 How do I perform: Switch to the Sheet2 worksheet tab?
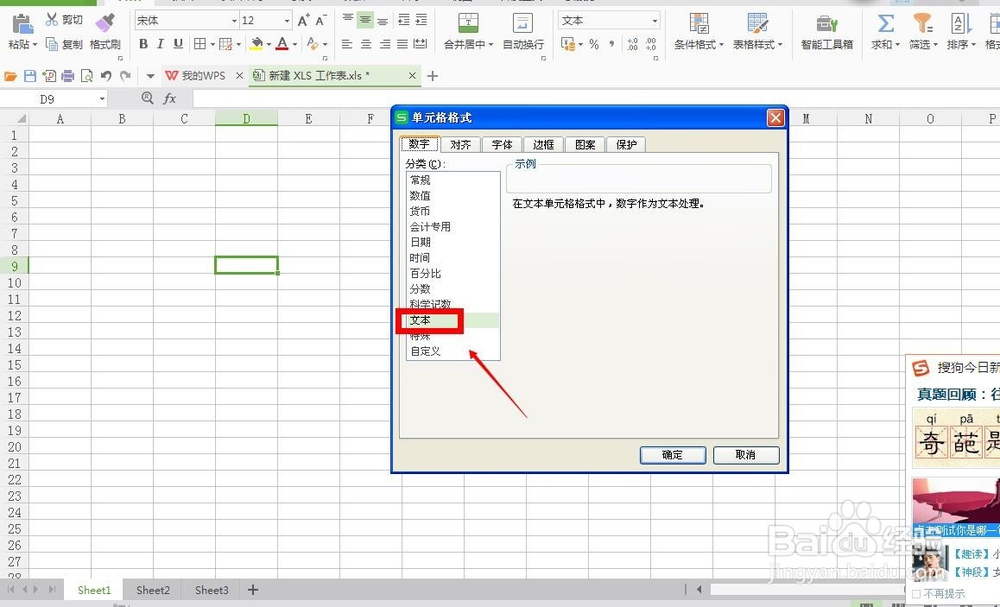click(x=152, y=590)
